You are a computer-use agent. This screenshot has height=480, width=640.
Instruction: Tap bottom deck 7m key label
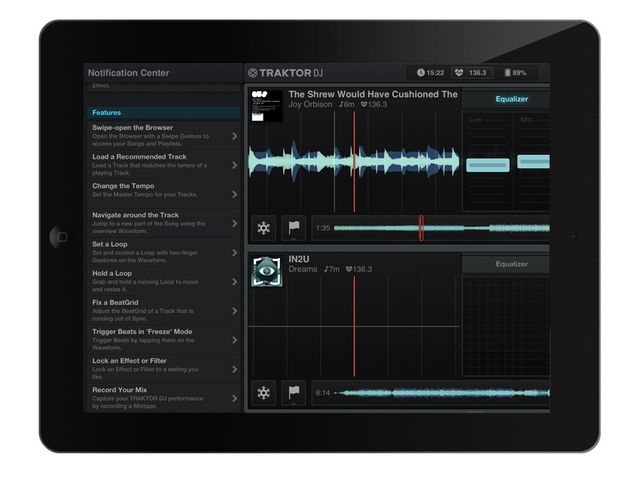[x=332, y=269]
